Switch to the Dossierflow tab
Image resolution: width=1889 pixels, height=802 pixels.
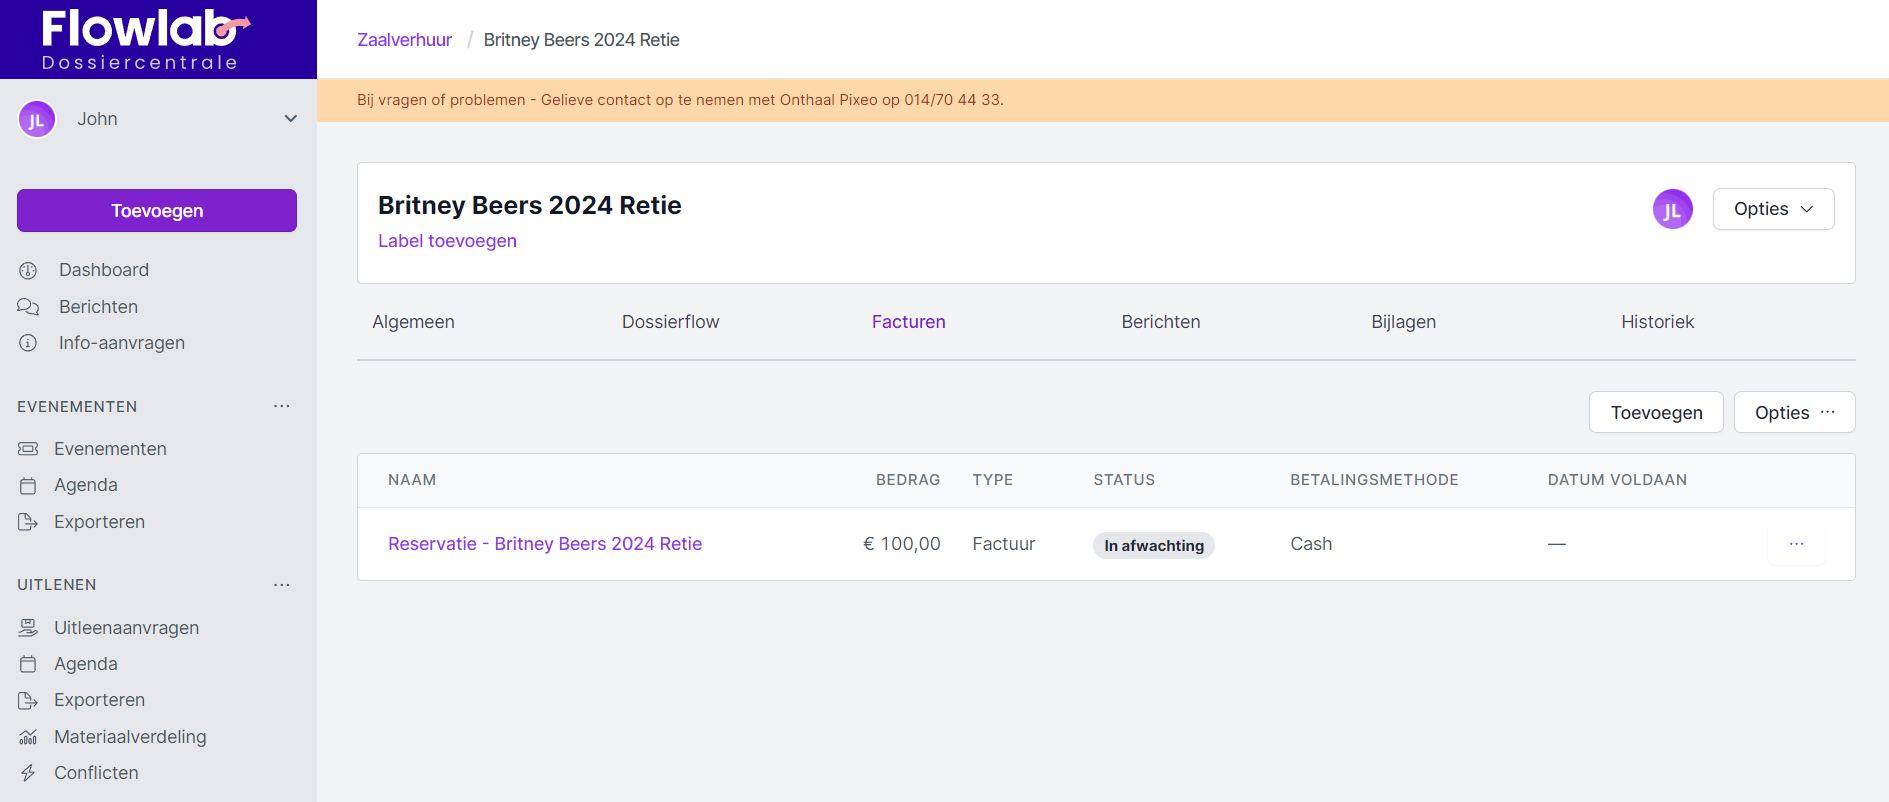[670, 322]
